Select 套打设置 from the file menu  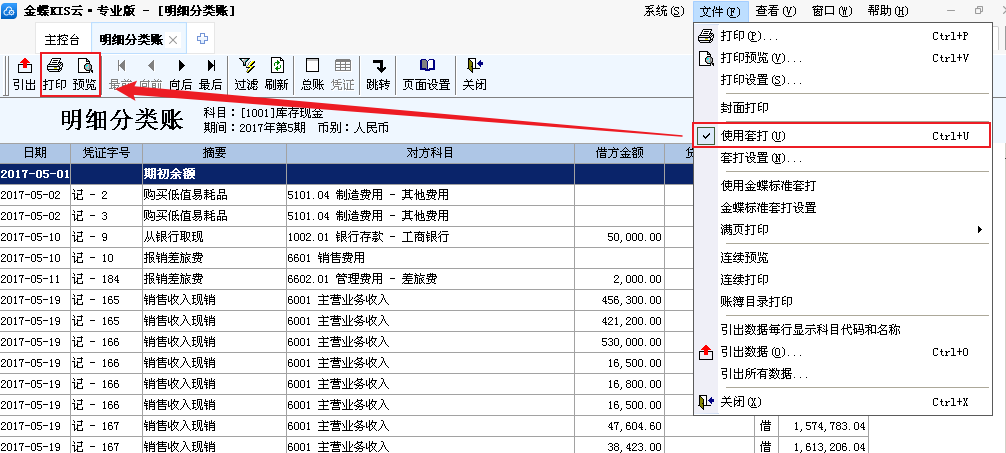pos(761,158)
